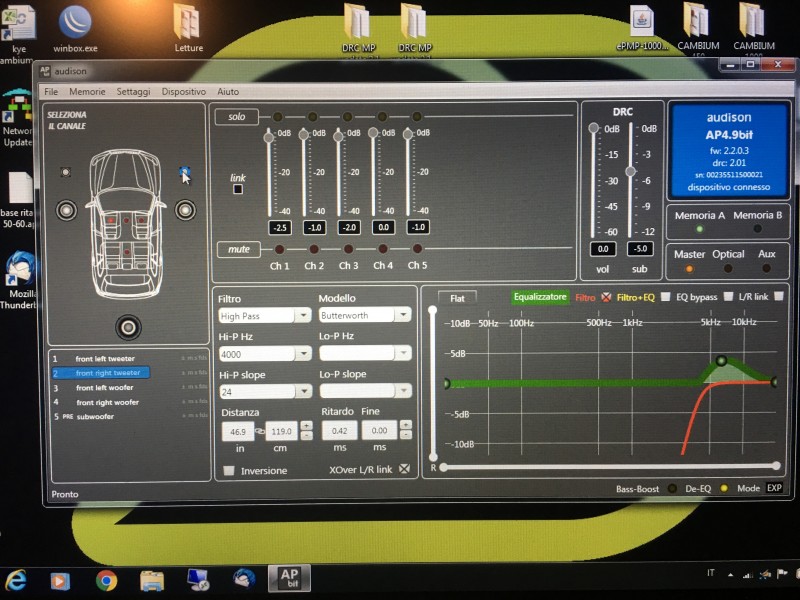This screenshot has height=600, width=800.
Task: Select the front left woofer speaker icon
Action: (x=66, y=210)
